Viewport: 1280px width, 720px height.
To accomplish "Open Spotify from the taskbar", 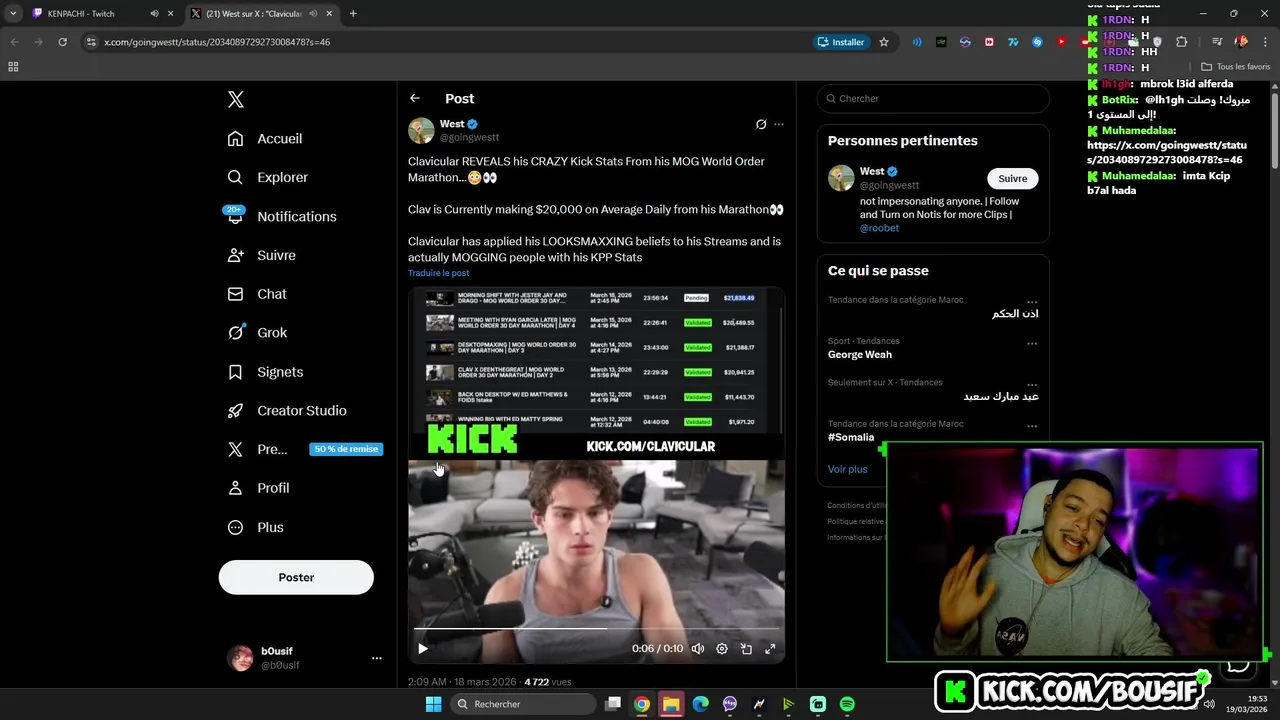I will 847,704.
